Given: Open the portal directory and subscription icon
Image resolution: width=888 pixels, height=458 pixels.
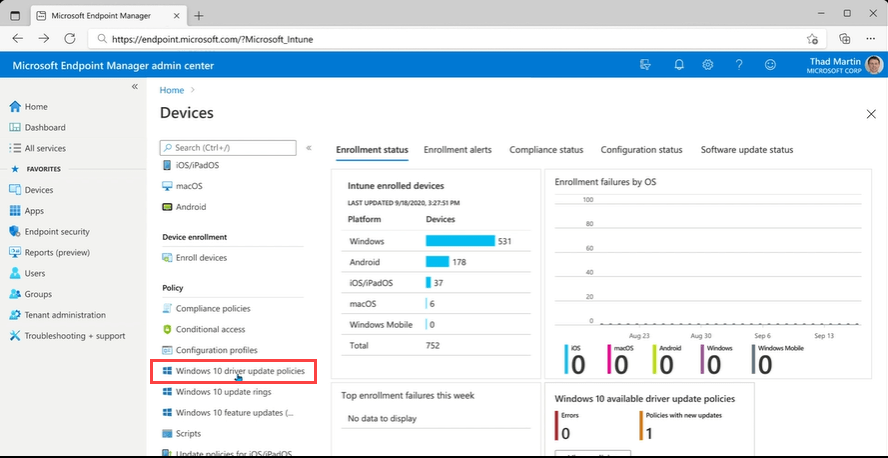Looking at the screenshot, I should coord(645,65).
